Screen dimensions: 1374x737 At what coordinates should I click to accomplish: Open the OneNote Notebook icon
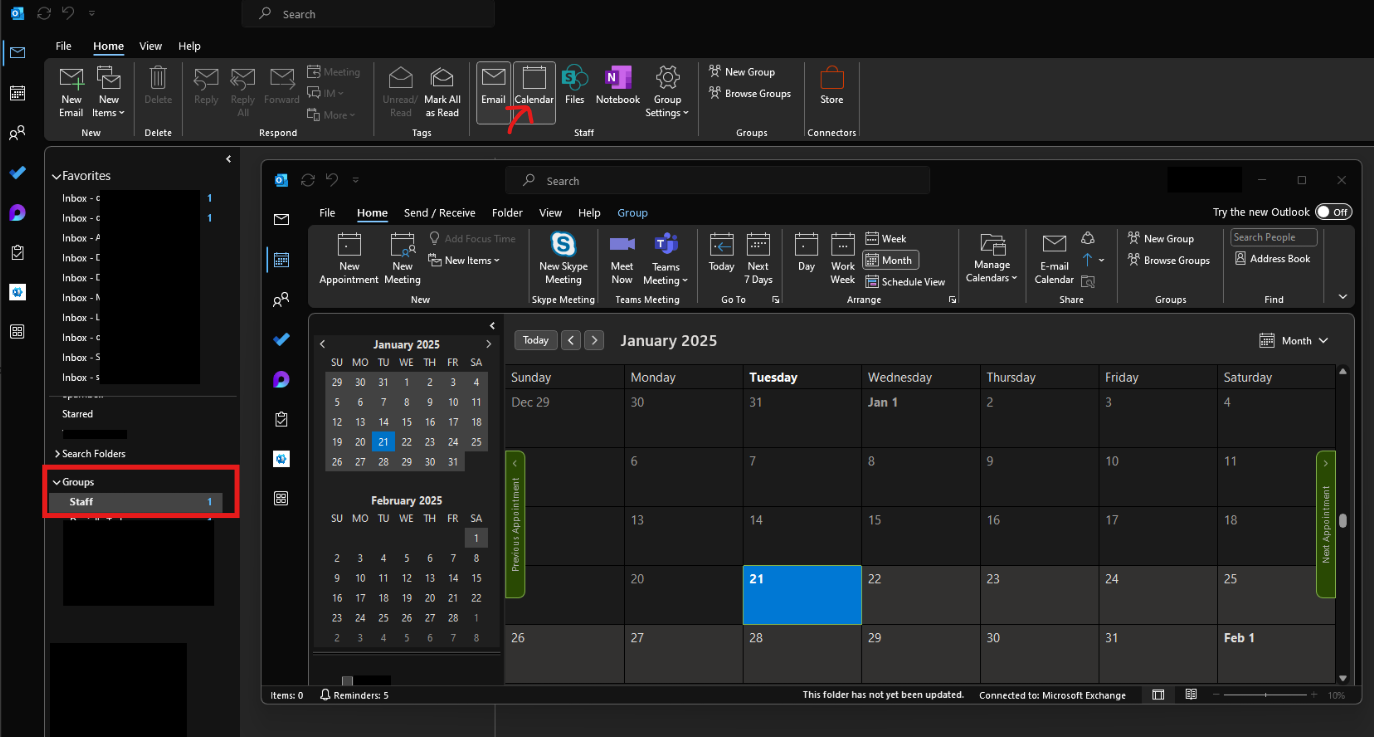tap(617, 78)
